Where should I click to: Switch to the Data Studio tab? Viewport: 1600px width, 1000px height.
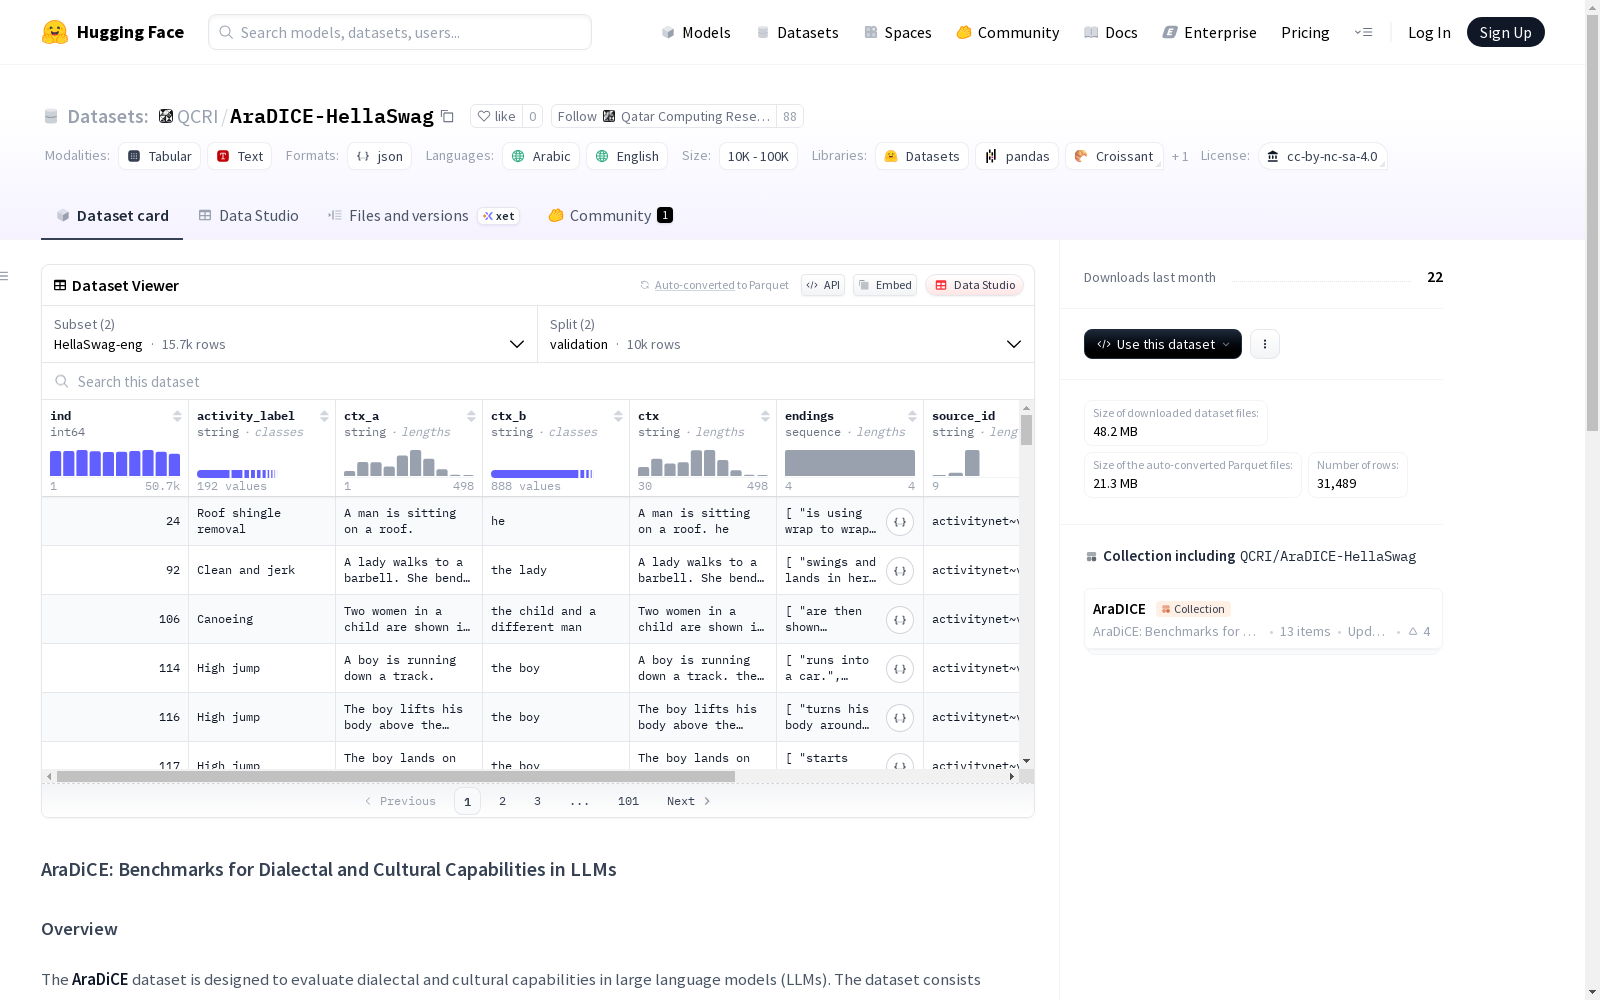coord(248,216)
